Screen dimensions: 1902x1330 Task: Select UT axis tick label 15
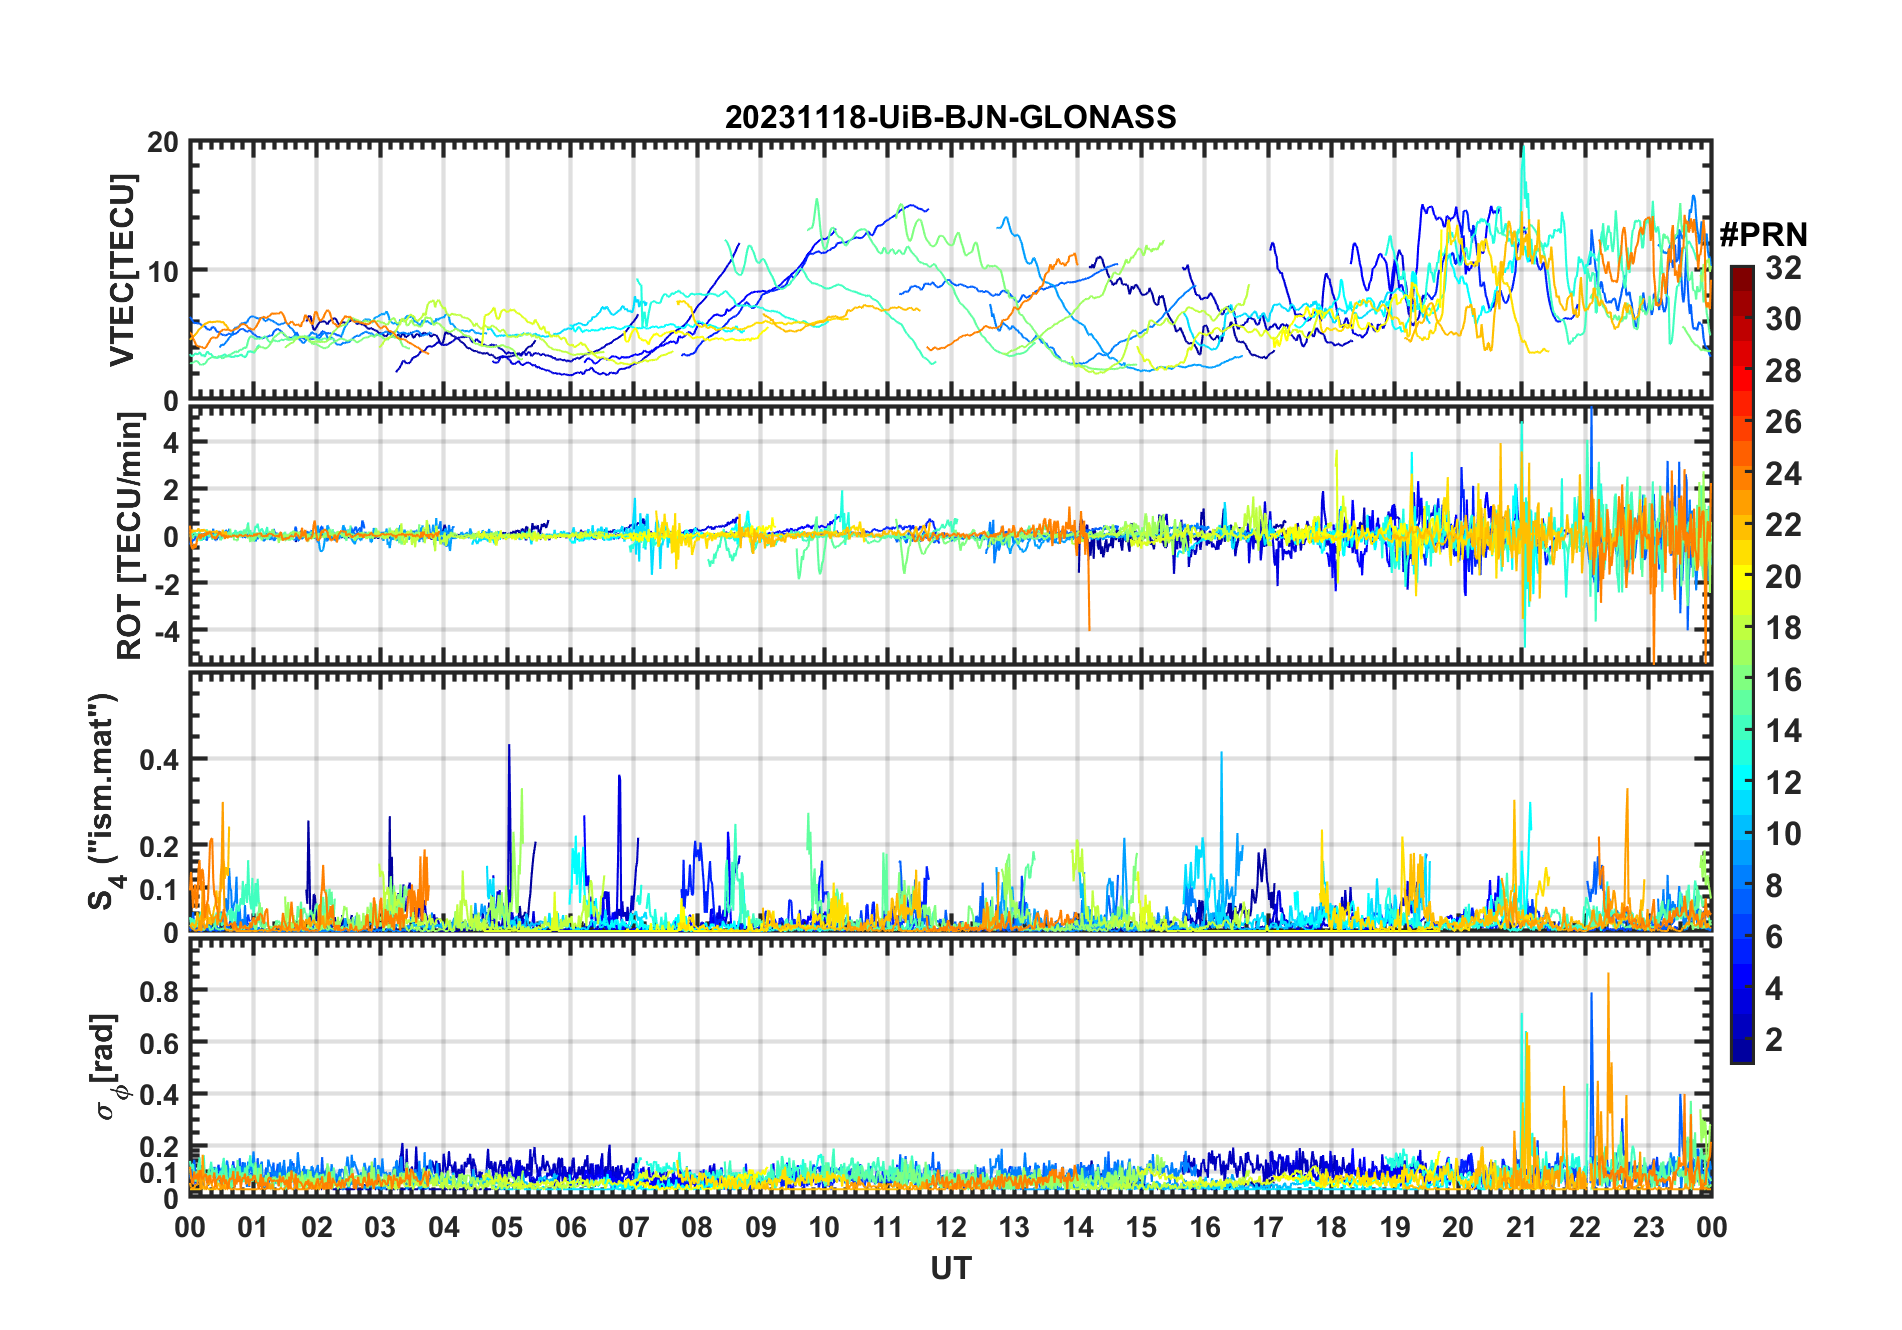click(x=1141, y=1227)
